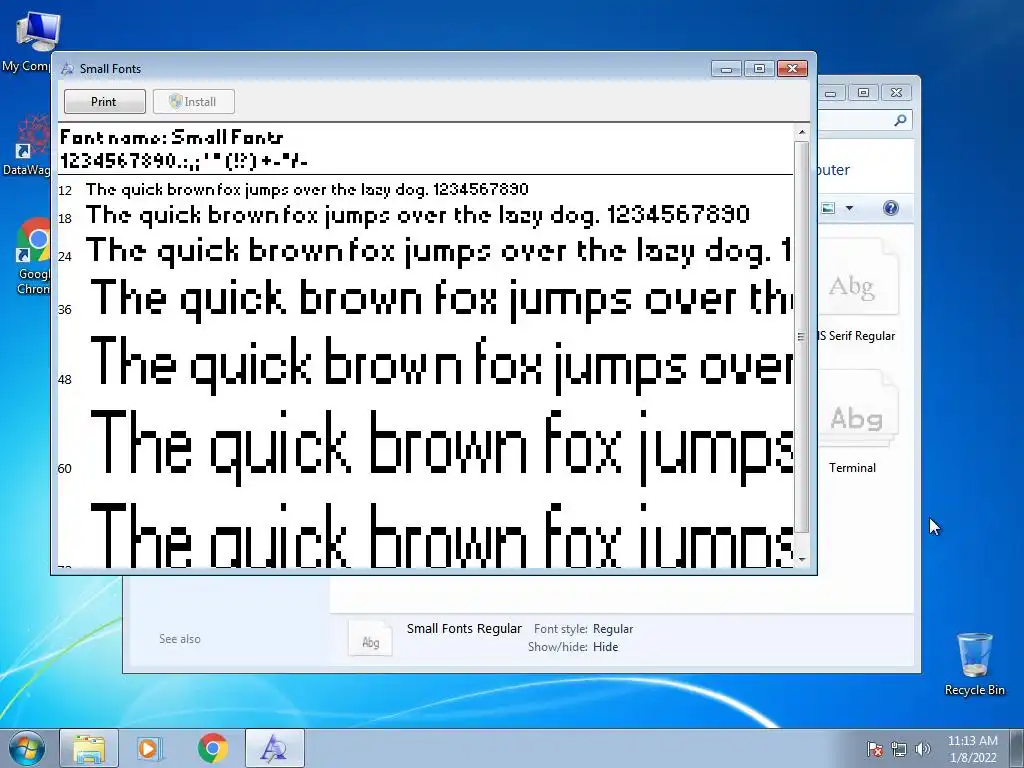The height and width of the screenshot is (768, 1024).
Task: Click the vertical scrollbar thumb of font preview
Action: coord(802,336)
